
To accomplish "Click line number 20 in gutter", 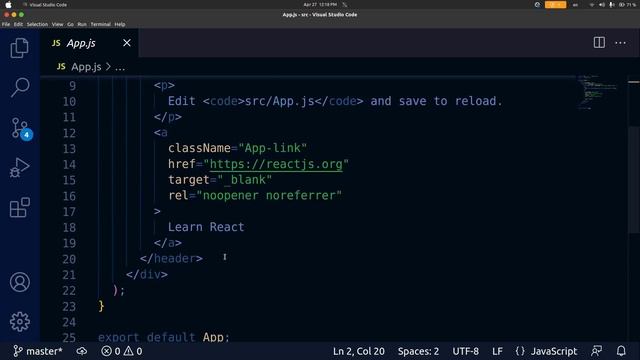I will click(x=69, y=259).
